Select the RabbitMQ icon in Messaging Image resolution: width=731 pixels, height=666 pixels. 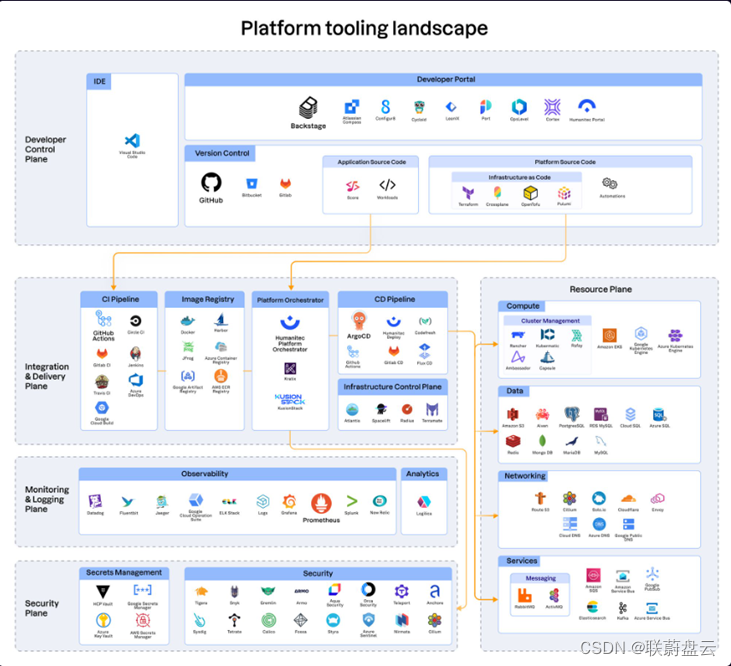(524, 595)
